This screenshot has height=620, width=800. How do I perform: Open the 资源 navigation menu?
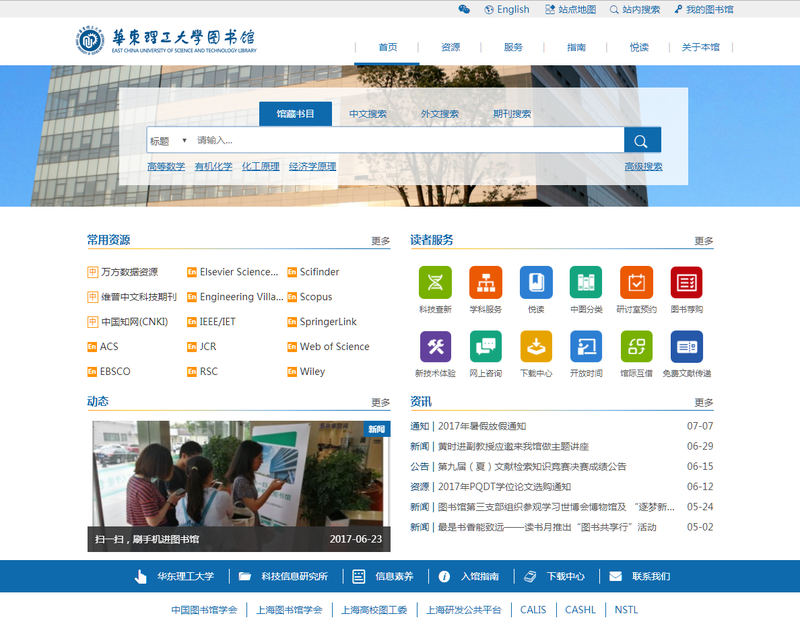point(450,47)
